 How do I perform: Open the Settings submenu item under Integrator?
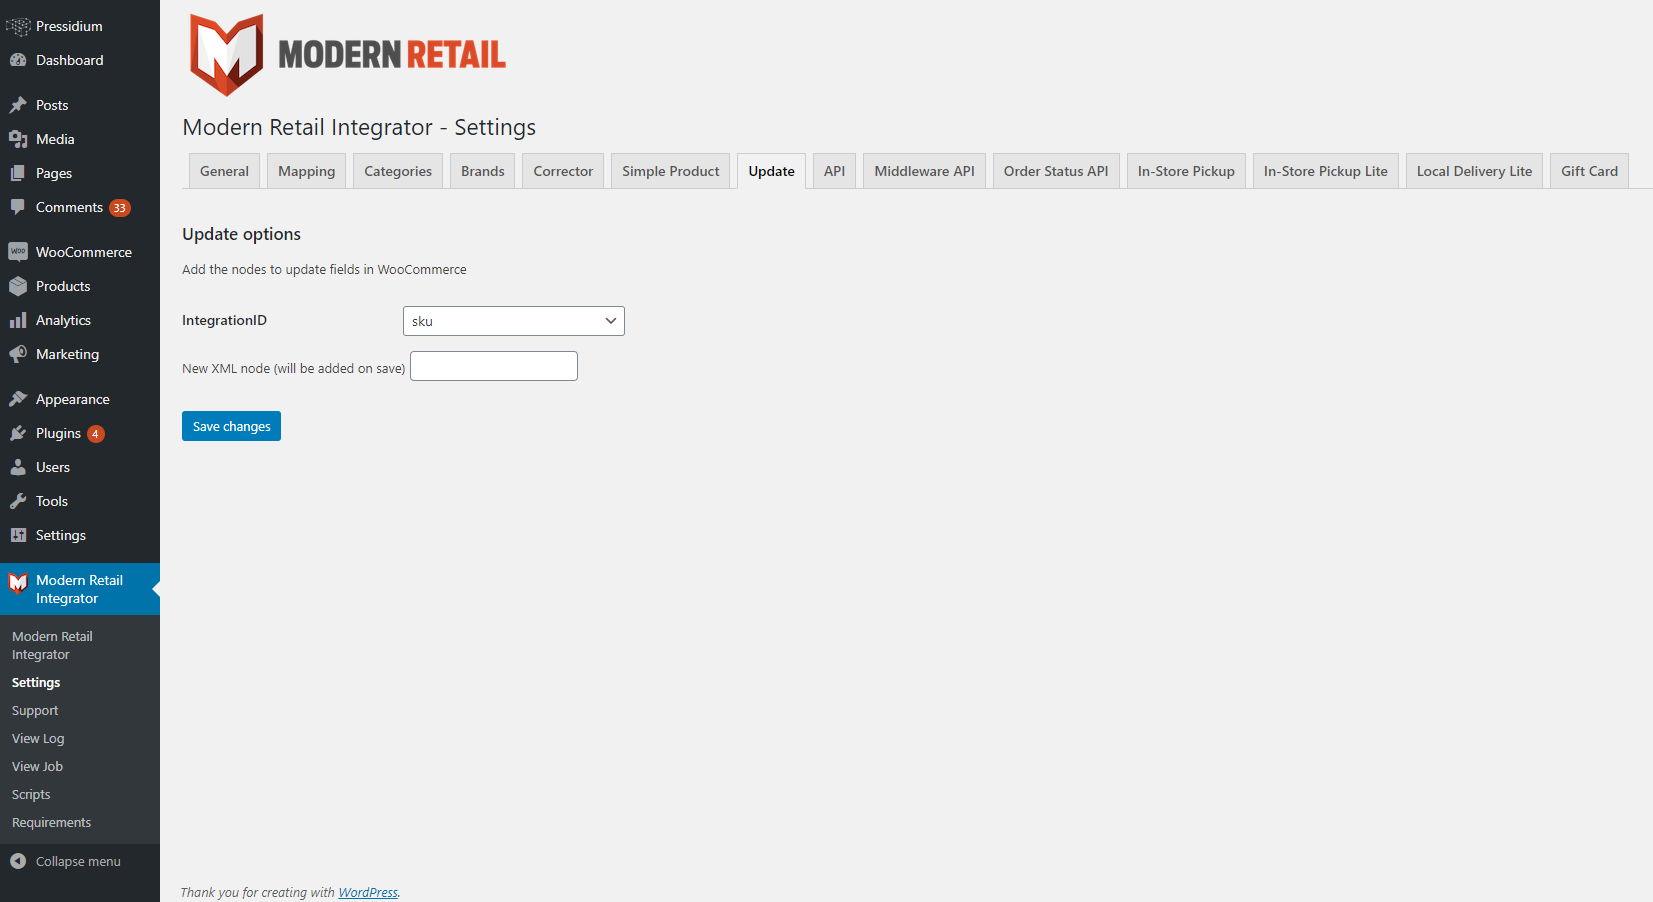click(36, 682)
